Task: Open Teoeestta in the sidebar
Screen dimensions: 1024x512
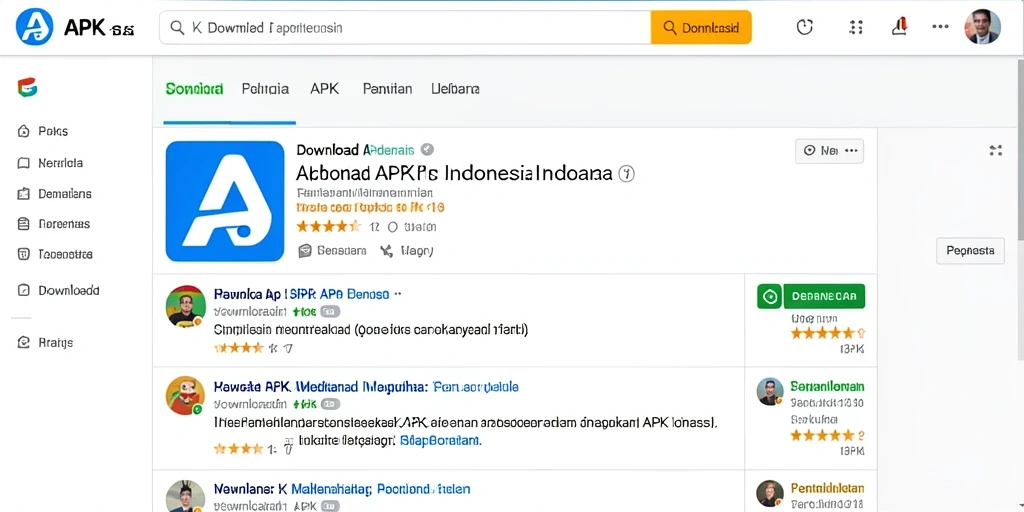Action: 65,255
